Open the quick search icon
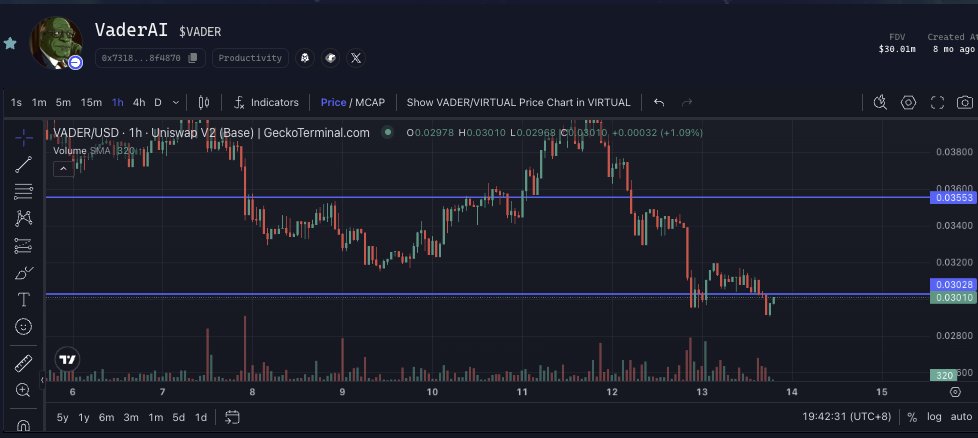Image resolution: width=978 pixels, height=438 pixels. 880,102
